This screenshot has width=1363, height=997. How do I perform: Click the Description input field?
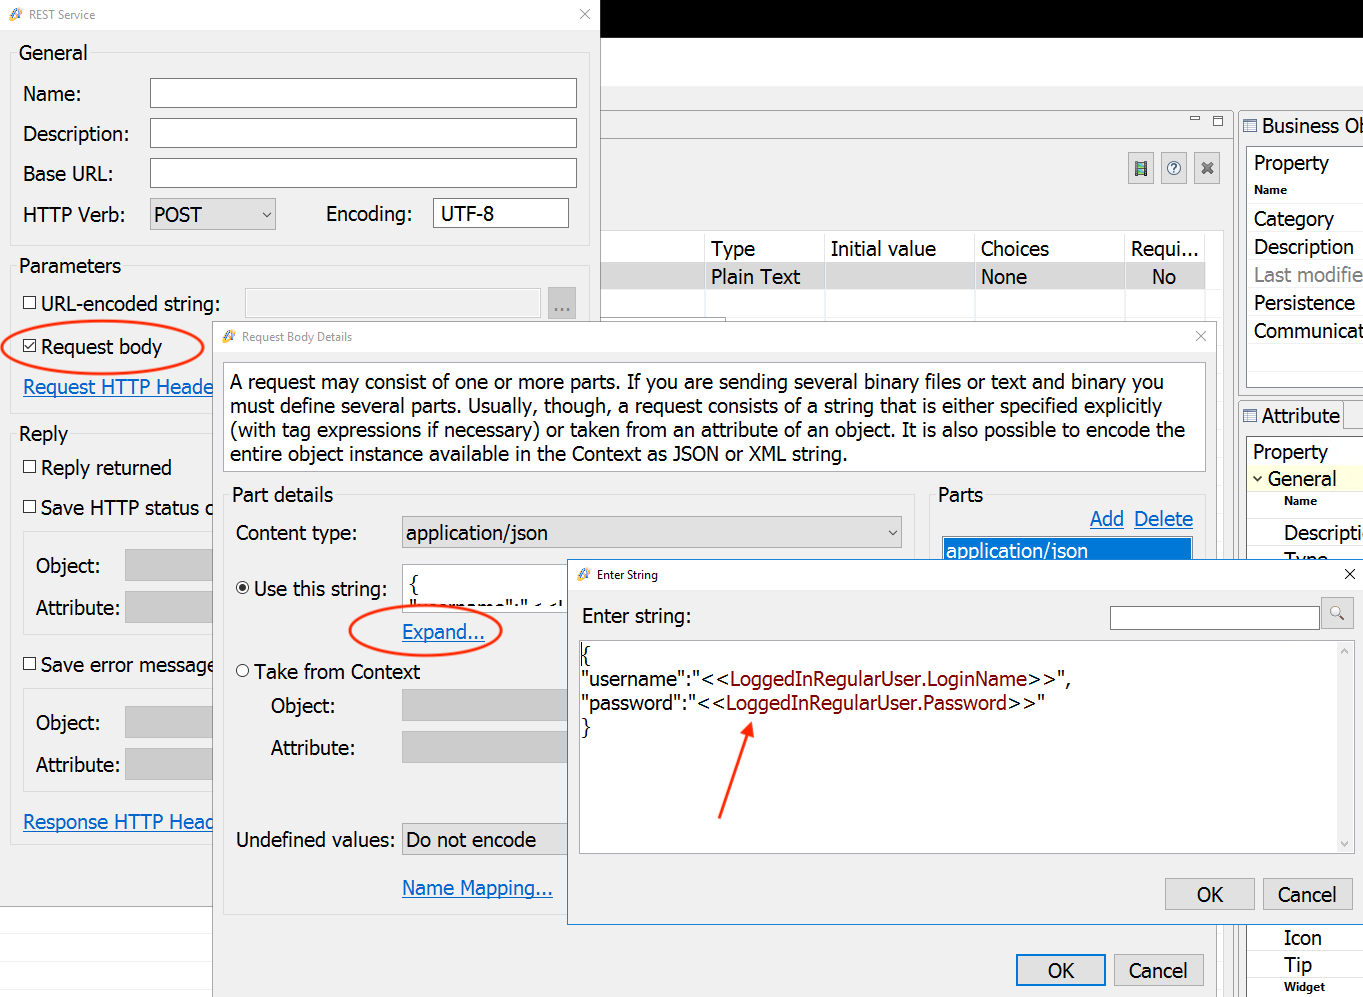coord(363,133)
